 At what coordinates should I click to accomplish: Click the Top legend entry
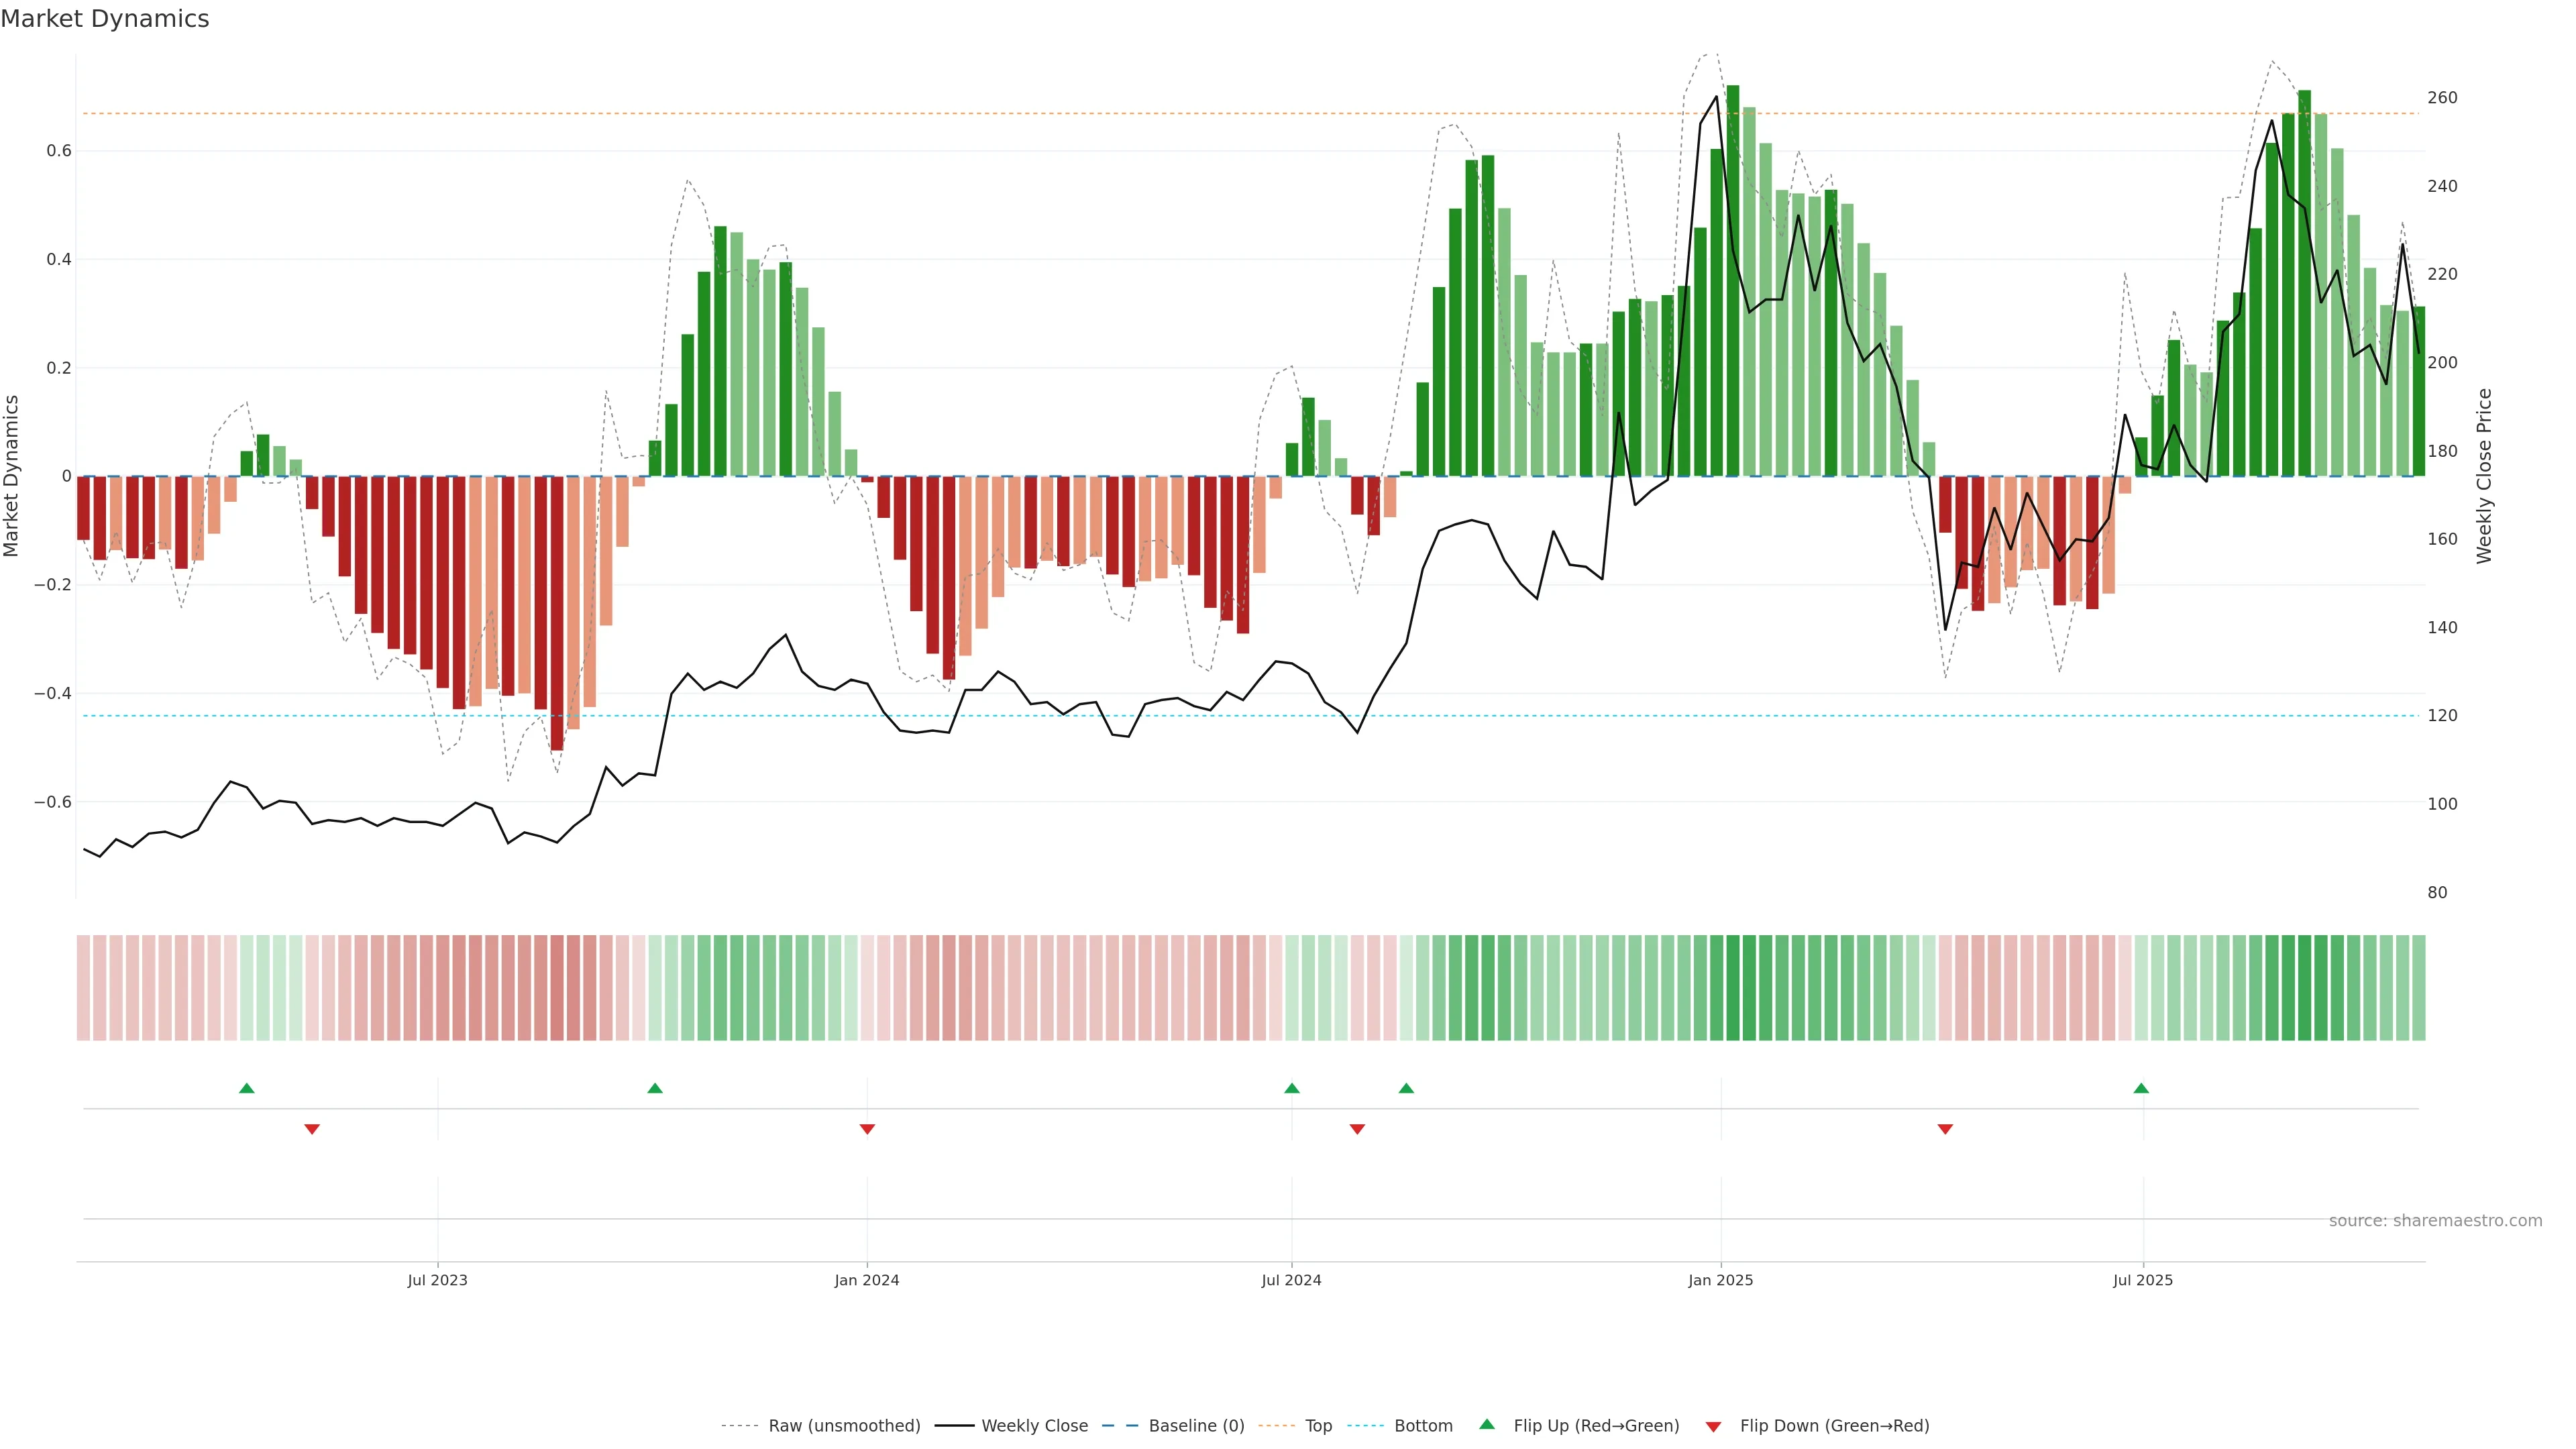[1318, 1425]
